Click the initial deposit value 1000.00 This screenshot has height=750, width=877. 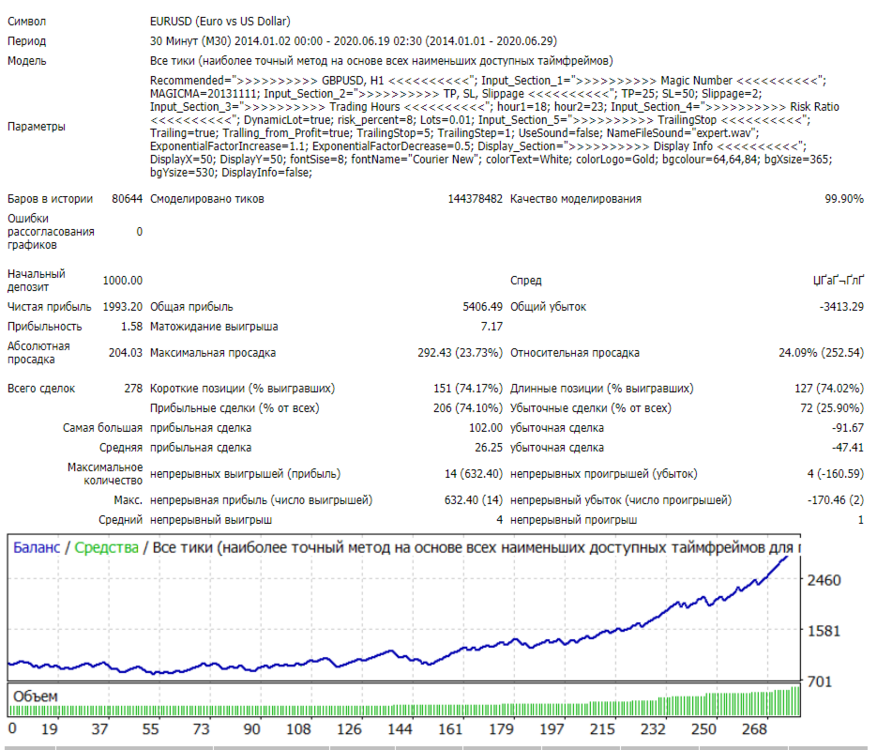(122, 280)
